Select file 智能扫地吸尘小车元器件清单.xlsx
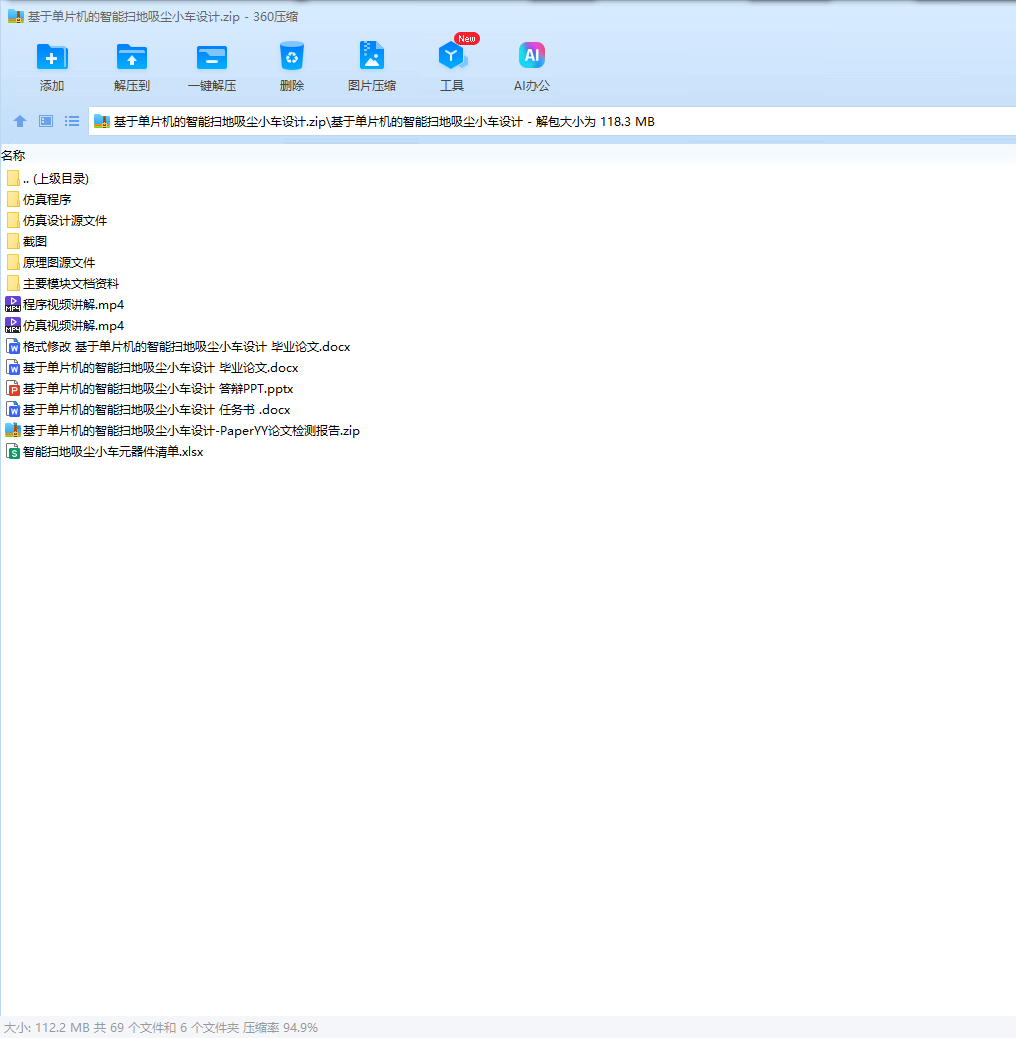1016x1038 pixels. pyautogui.click(x=113, y=451)
